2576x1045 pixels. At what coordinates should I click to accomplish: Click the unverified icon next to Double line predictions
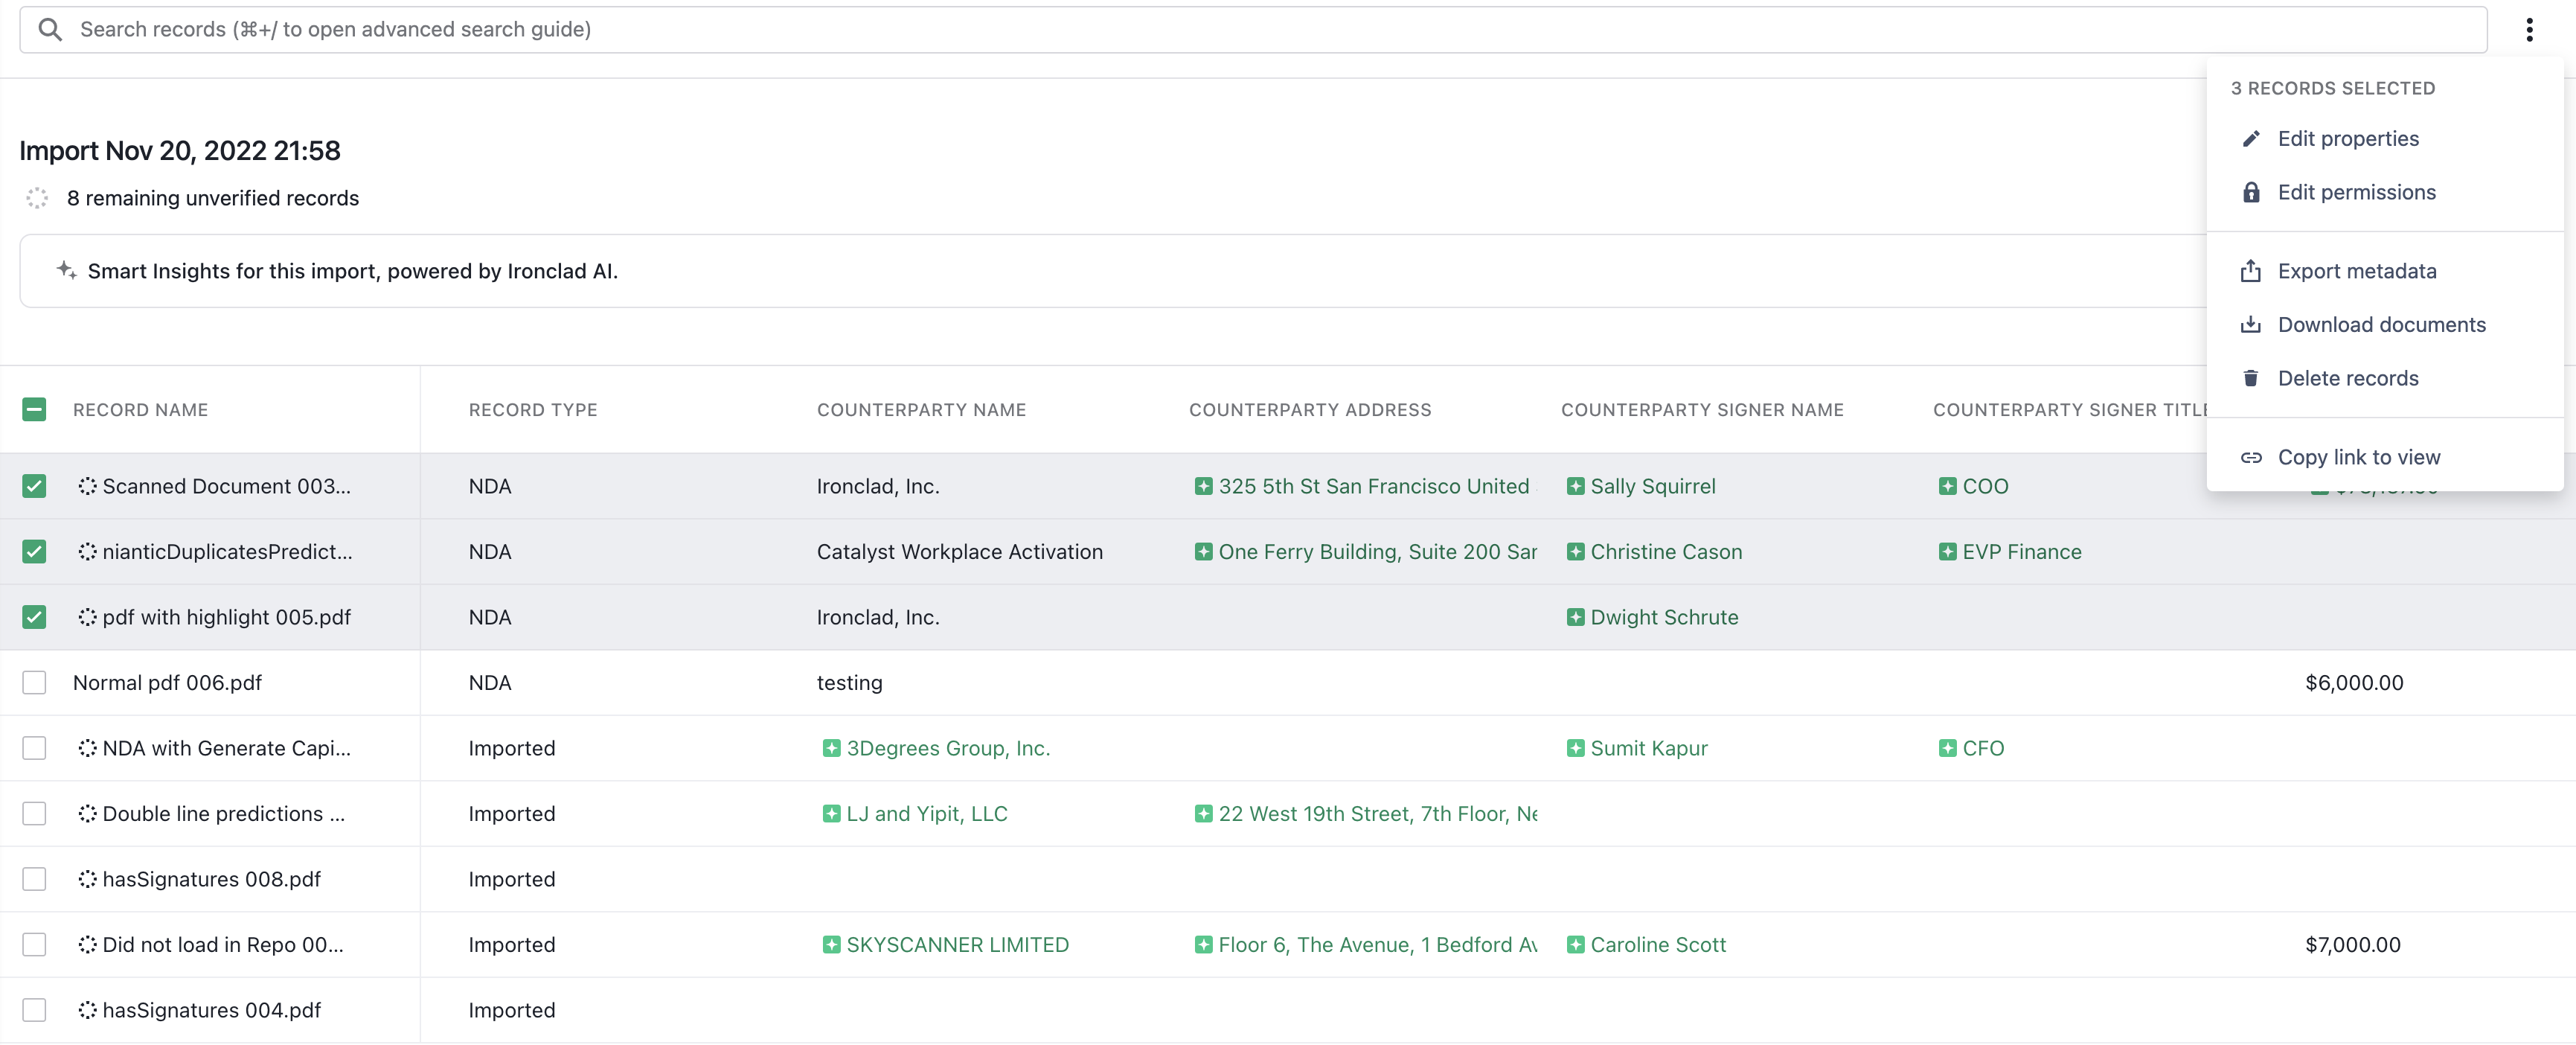click(x=87, y=813)
